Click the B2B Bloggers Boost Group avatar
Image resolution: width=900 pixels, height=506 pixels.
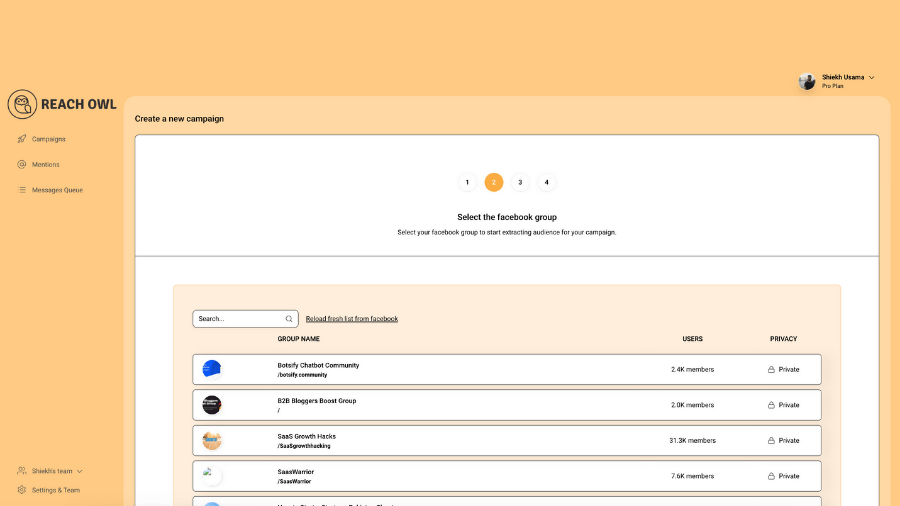(211, 405)
